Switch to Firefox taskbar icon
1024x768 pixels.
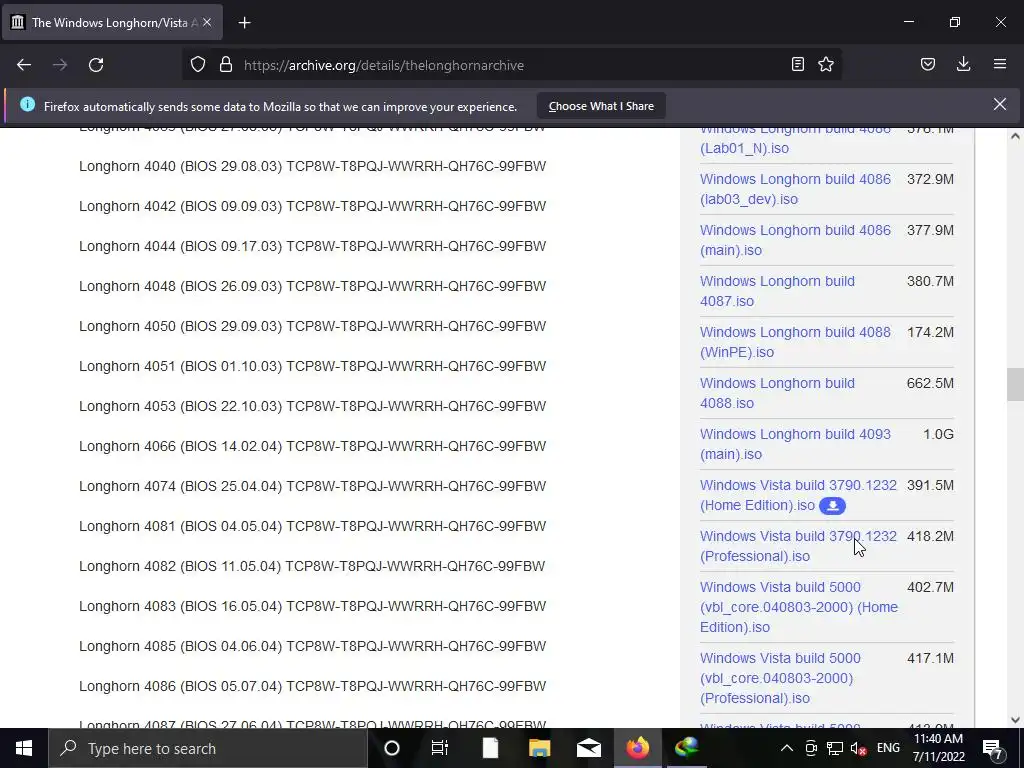(x=637, y=748)
